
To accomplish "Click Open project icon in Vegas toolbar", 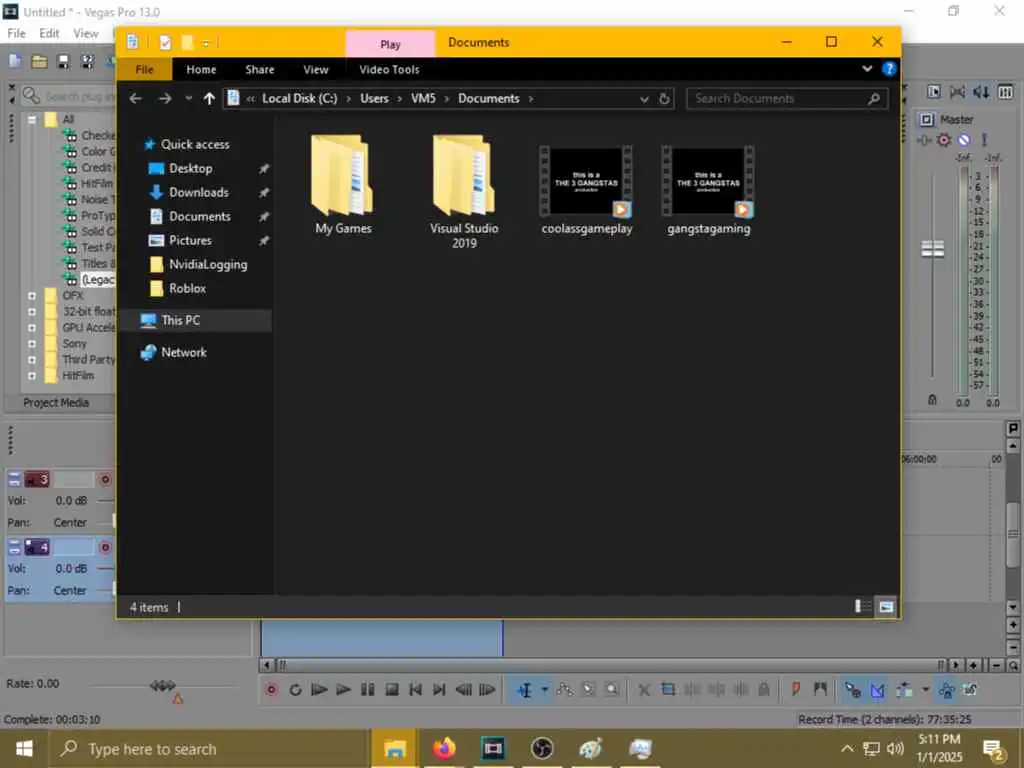I will click(39, 61).
